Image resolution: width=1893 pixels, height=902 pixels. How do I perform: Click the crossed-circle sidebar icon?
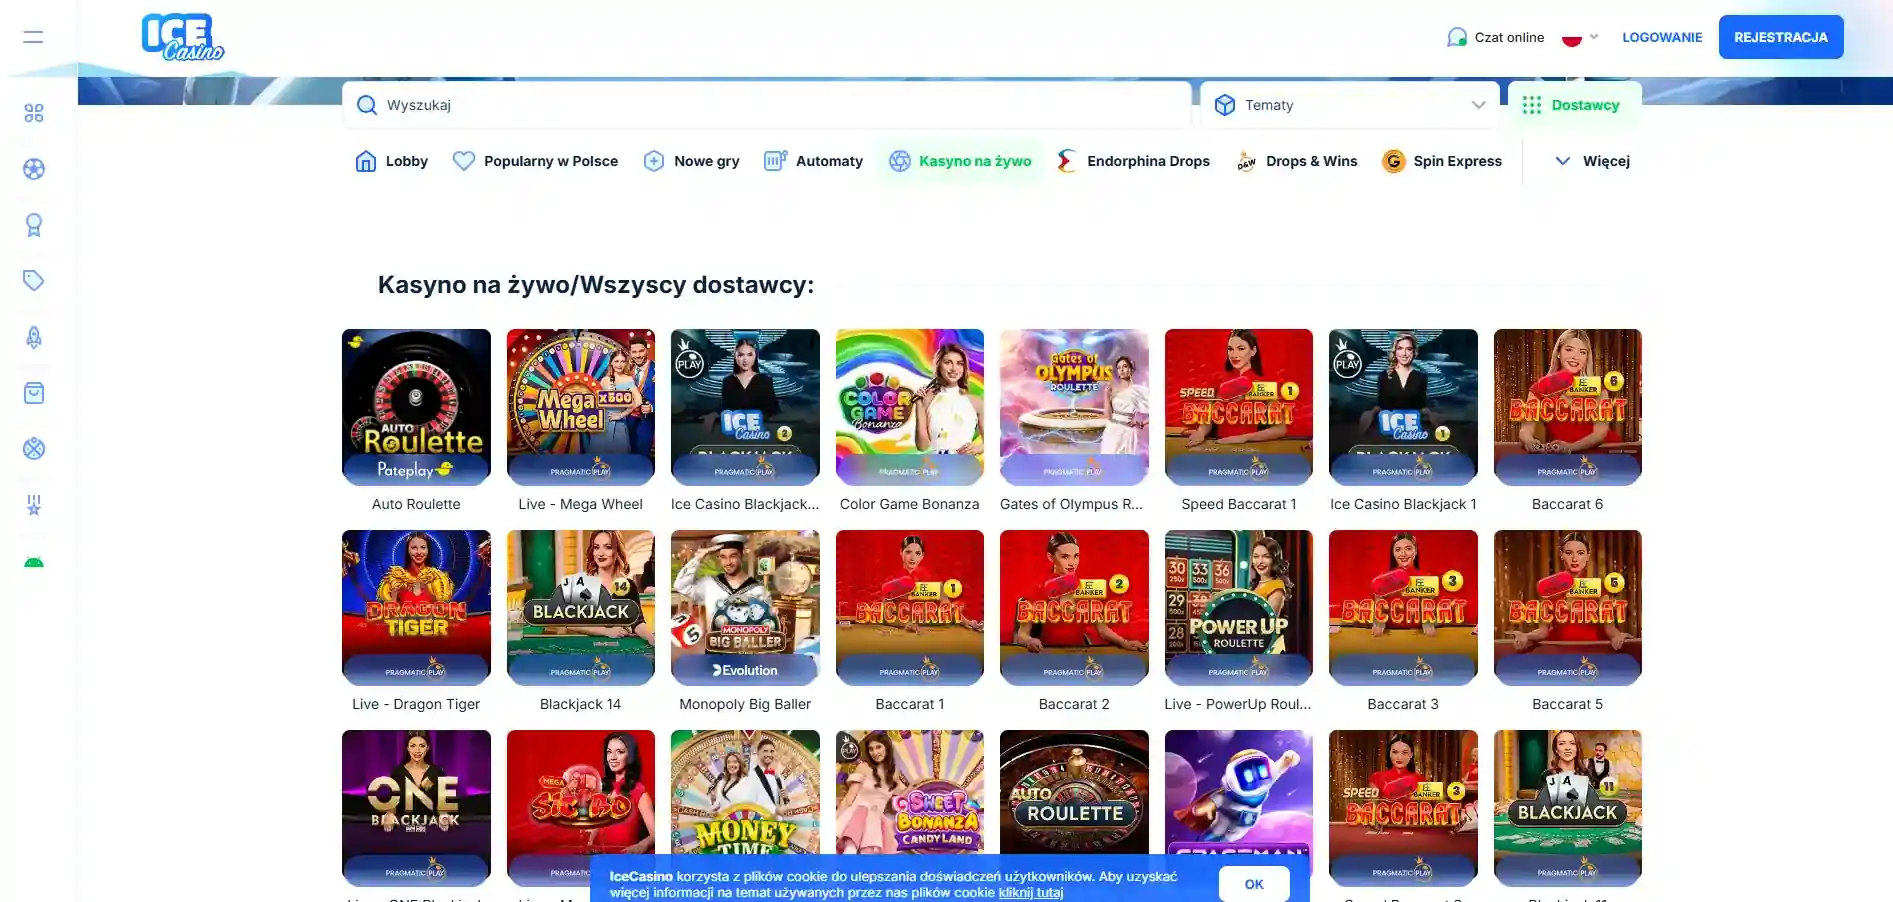pyautogui.click(x=34, y=449)
